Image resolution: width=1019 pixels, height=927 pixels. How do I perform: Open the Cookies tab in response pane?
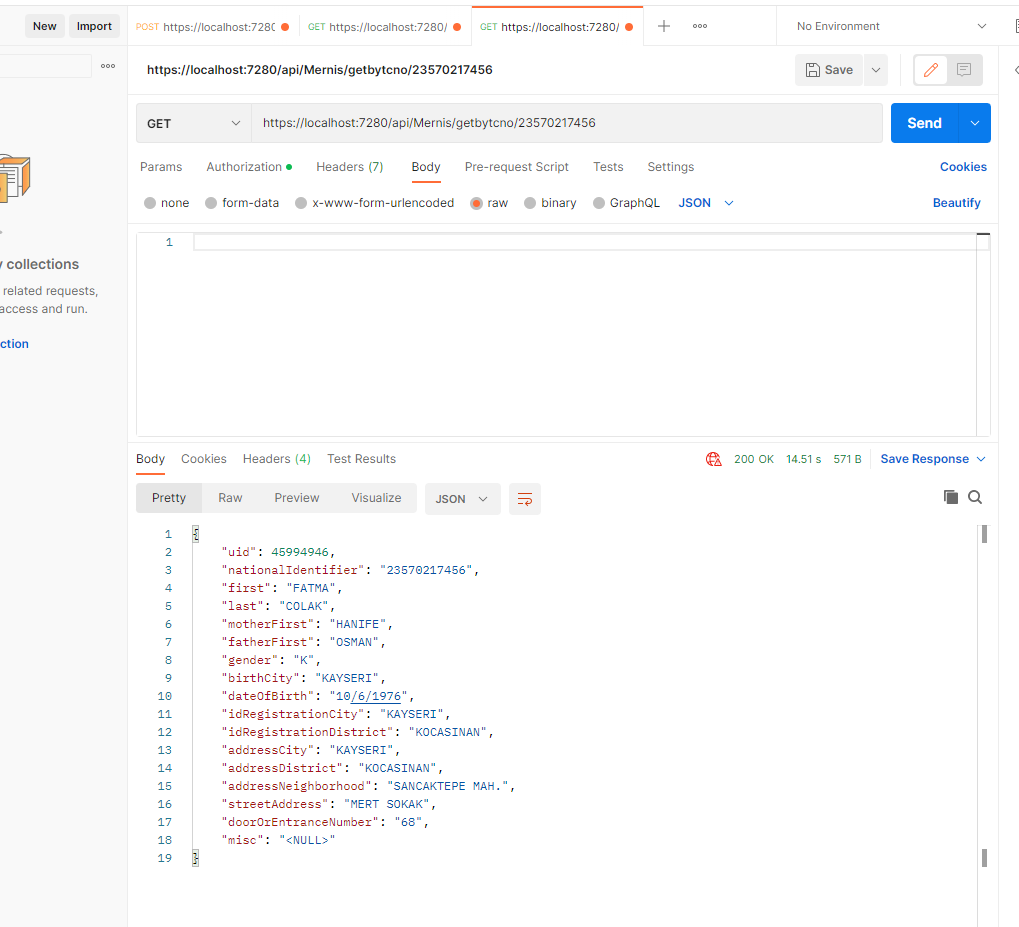[x=203, y=458]
